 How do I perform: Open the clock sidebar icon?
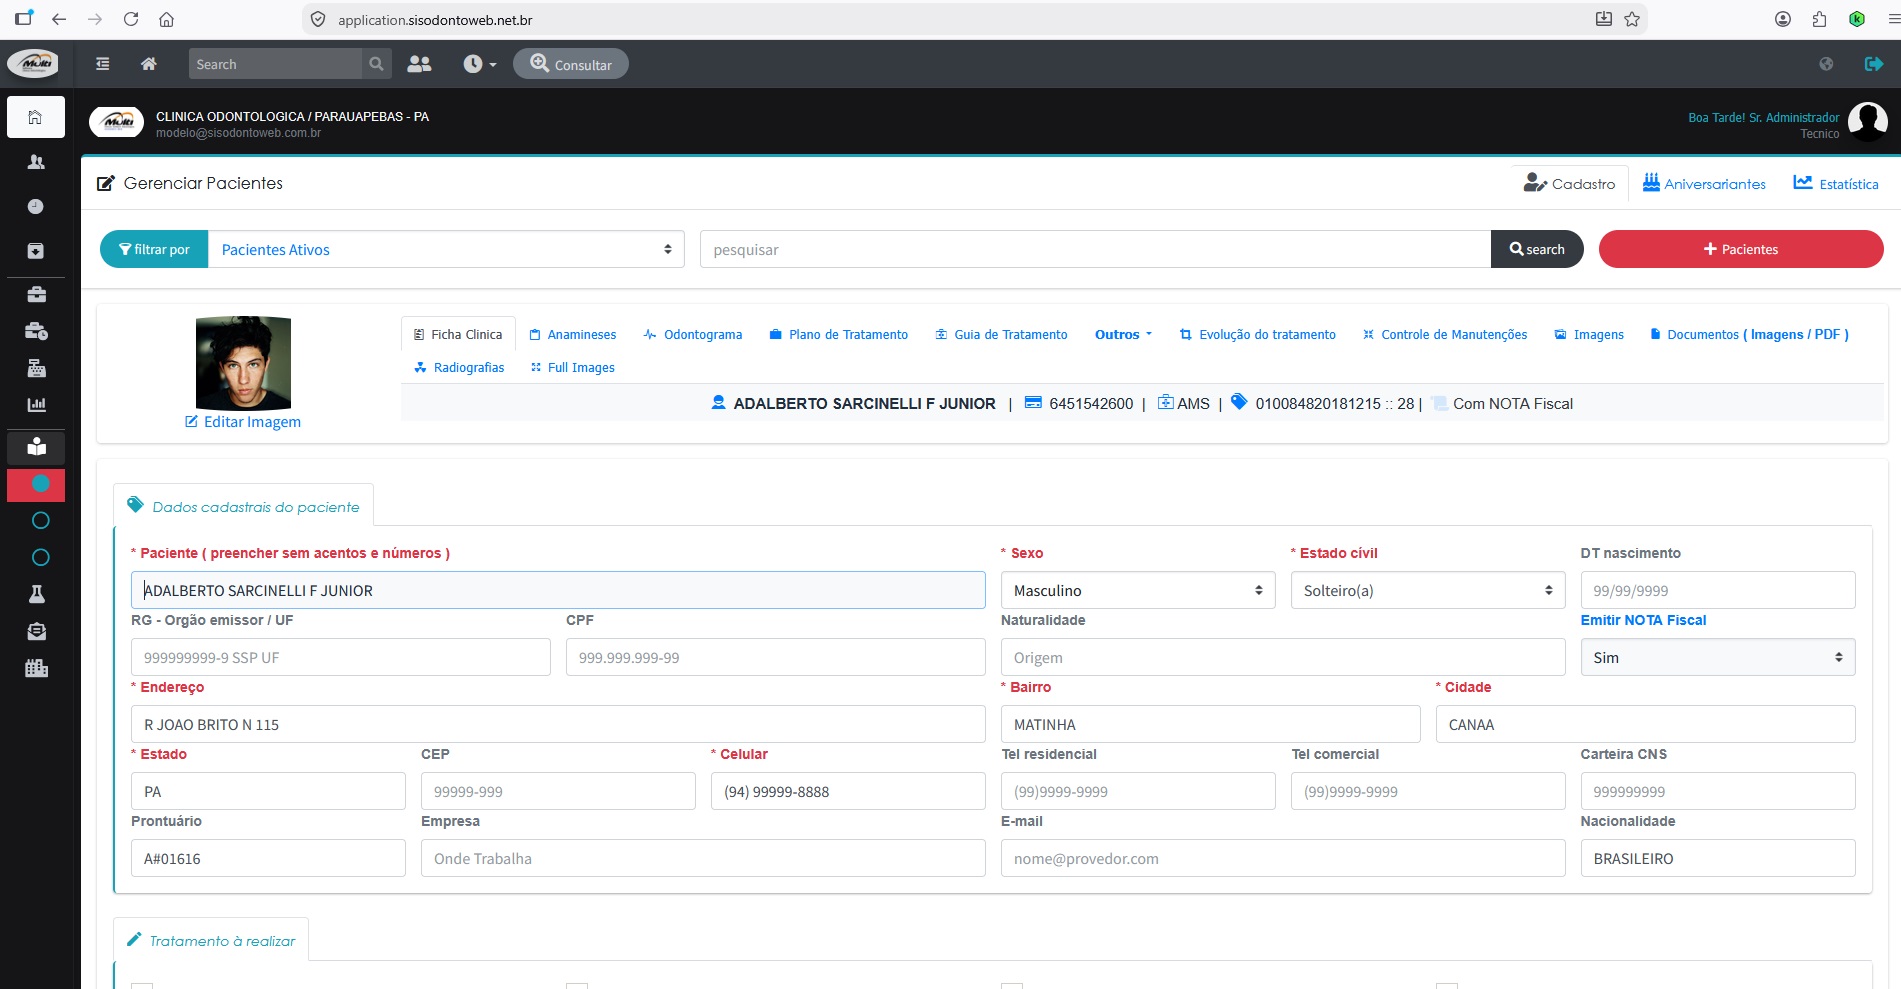click(x=36, y=206)
